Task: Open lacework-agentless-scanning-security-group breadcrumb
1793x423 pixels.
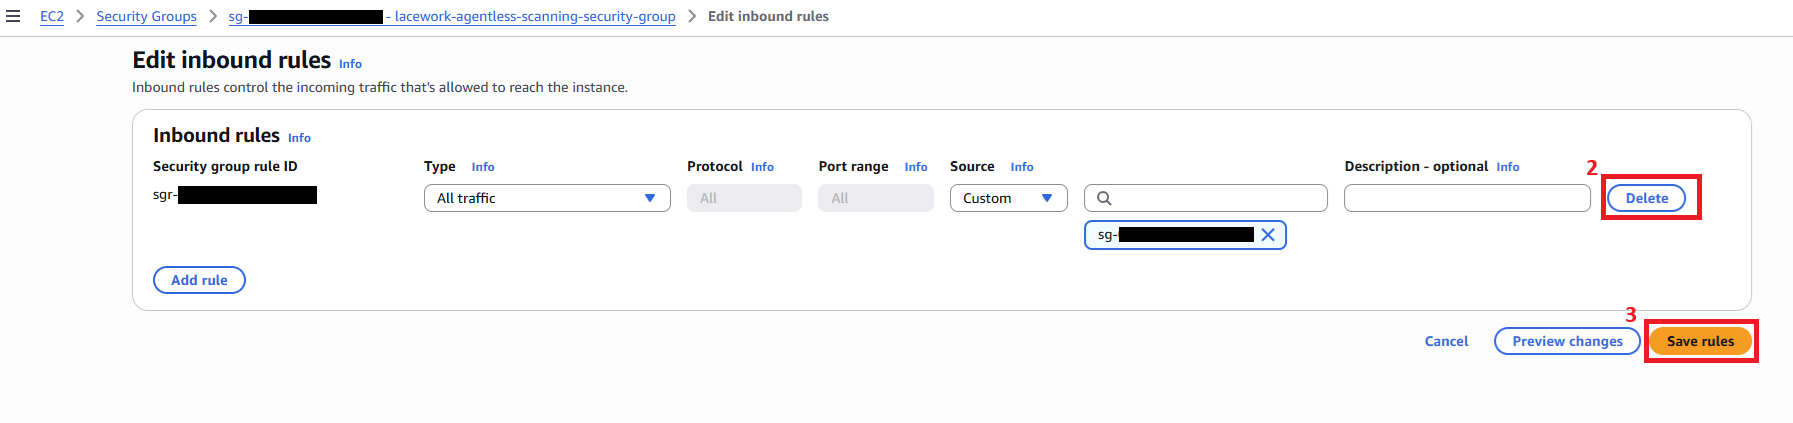Action: pos(452,16)
